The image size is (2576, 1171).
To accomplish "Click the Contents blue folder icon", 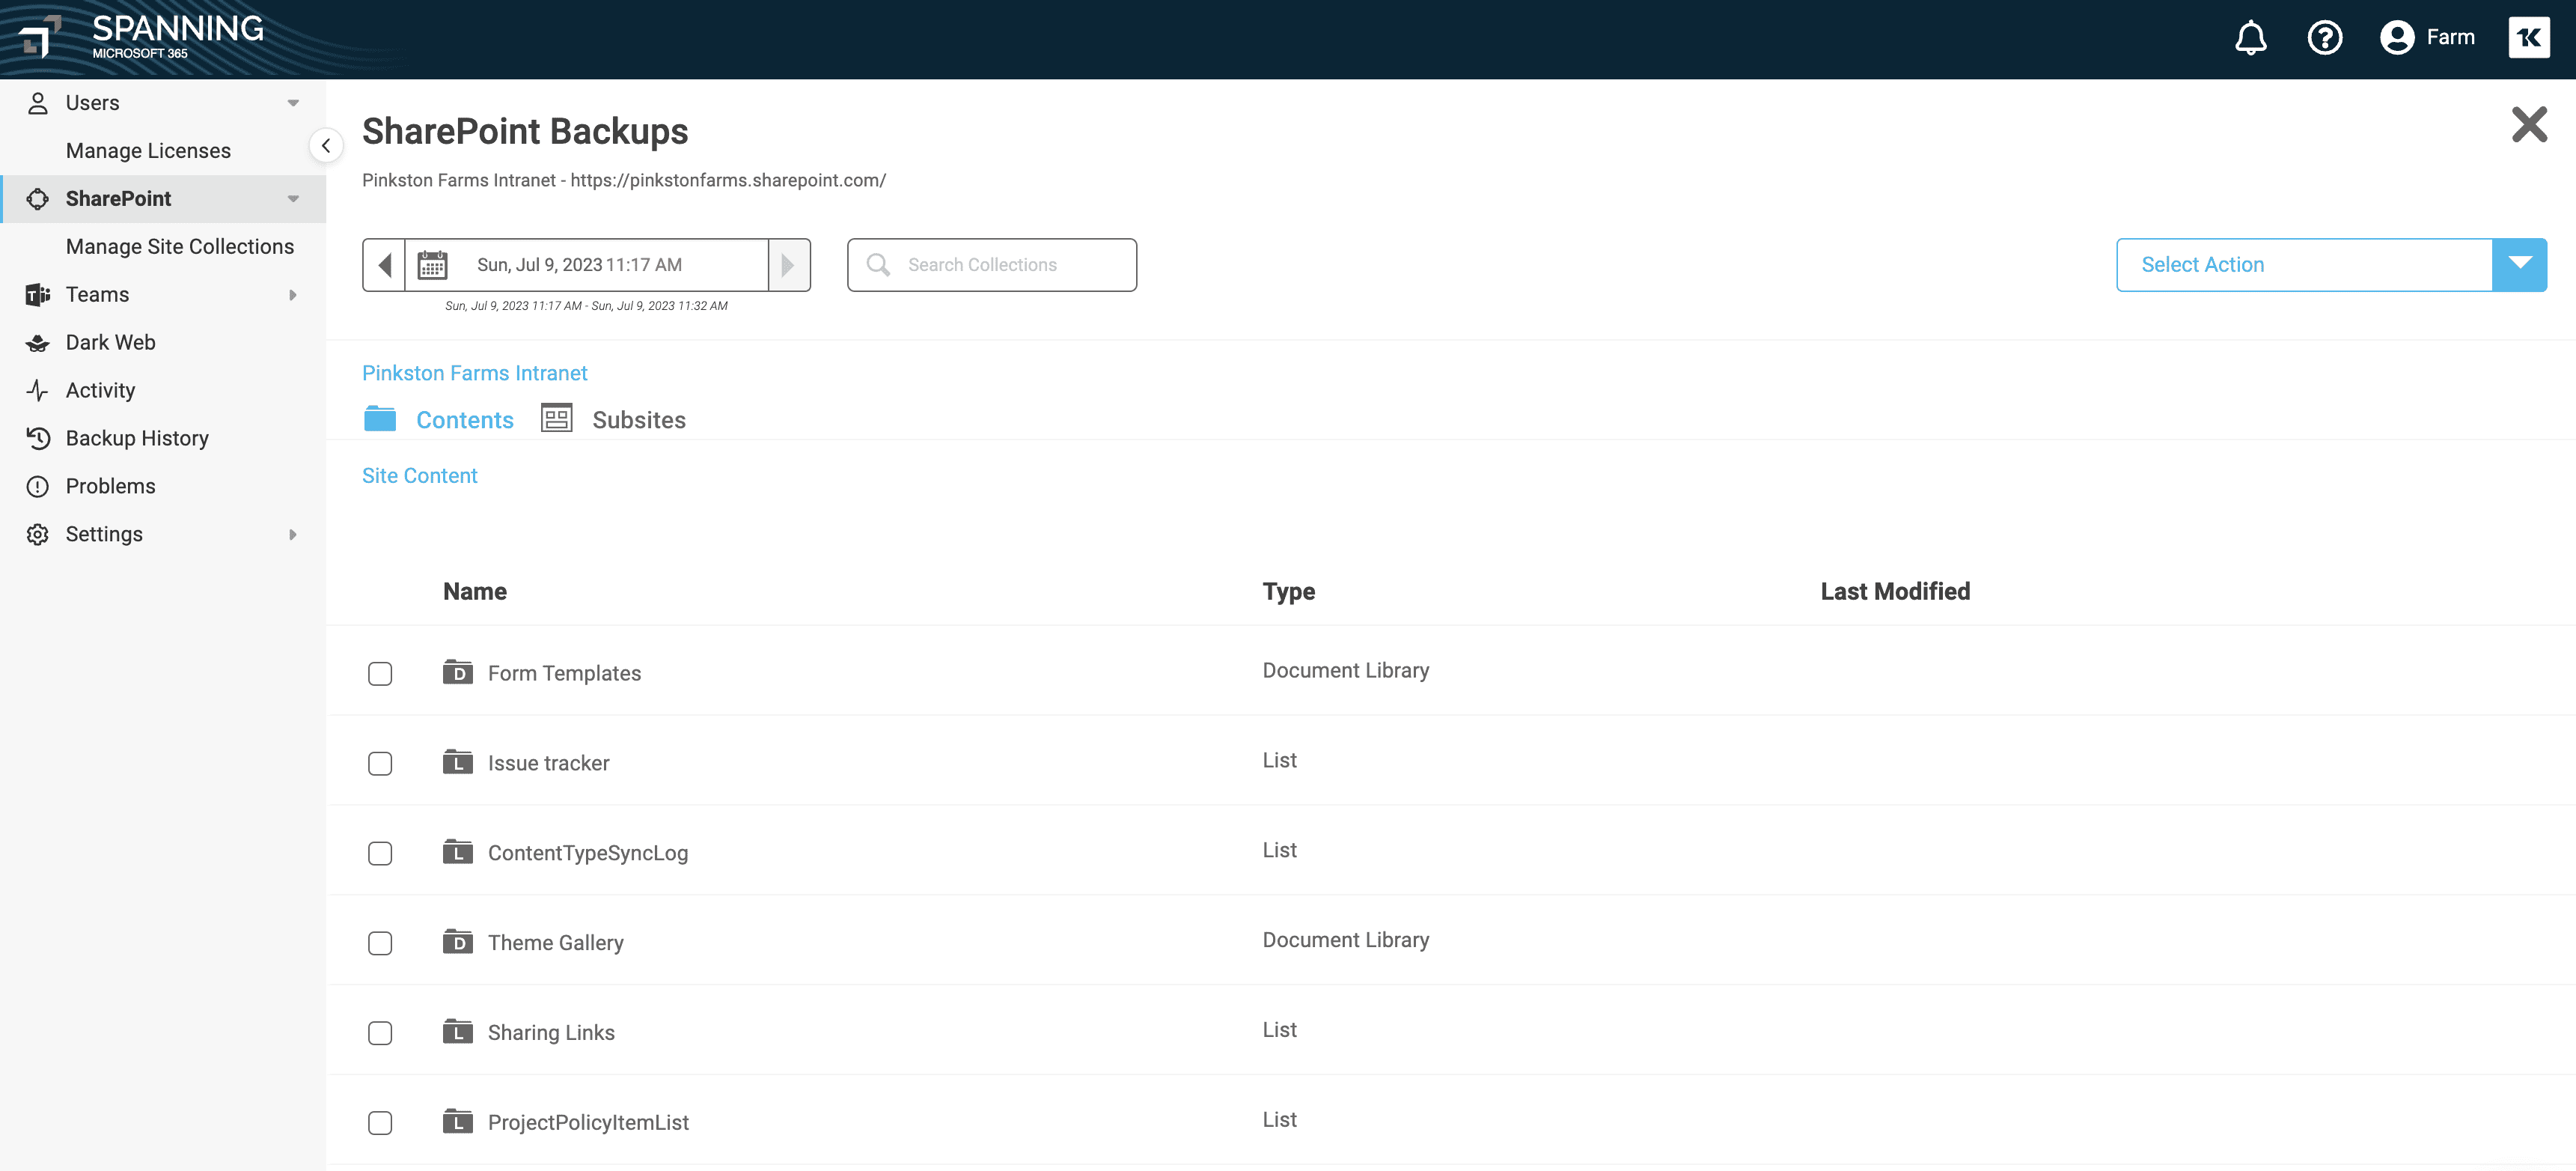I will click(380, 418).
